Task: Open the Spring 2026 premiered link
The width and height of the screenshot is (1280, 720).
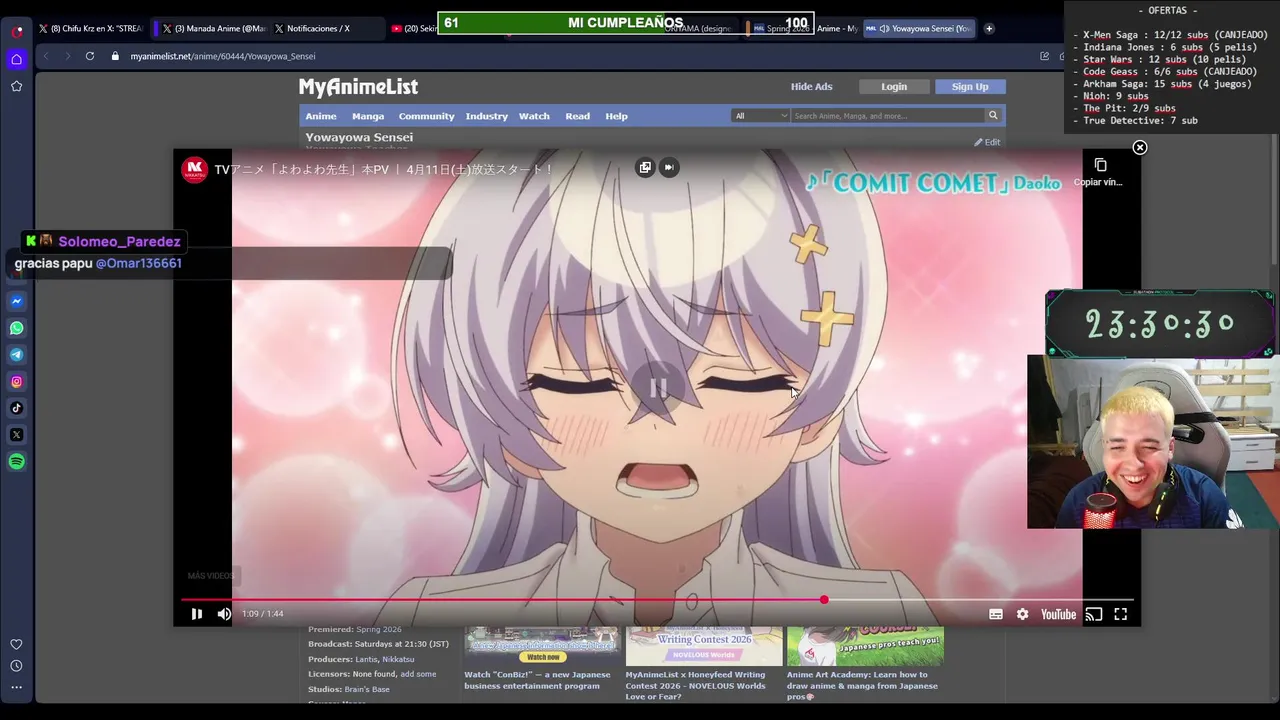Action: point(379,629)
